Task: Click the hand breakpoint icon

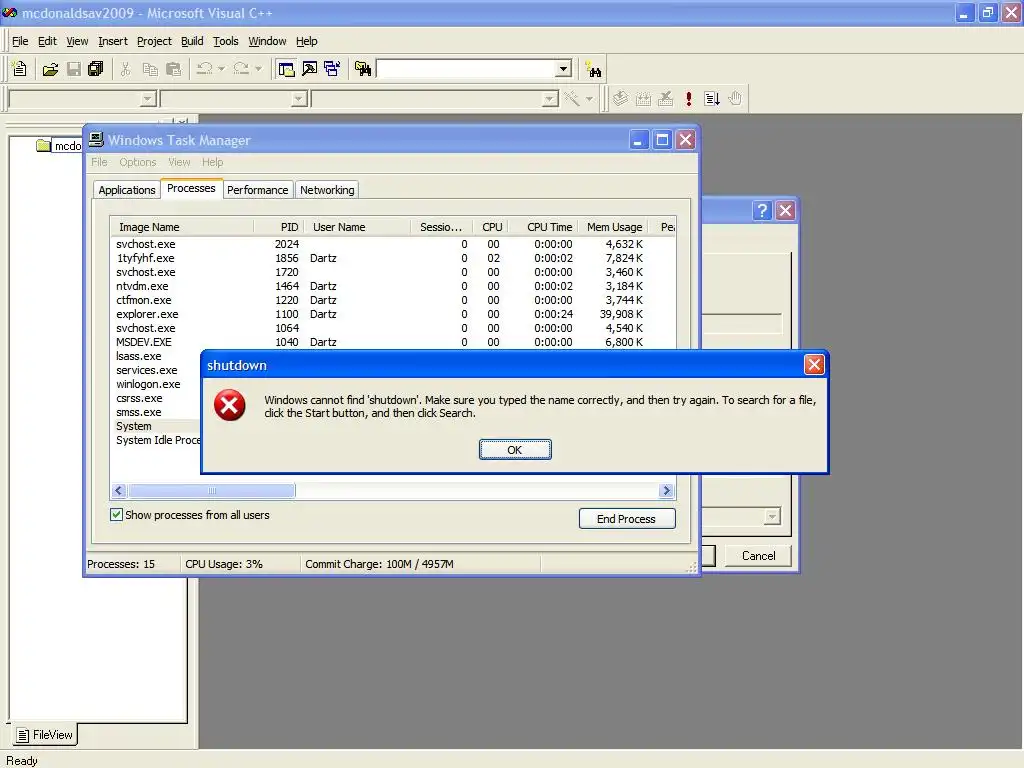Action: coord(735,99)
